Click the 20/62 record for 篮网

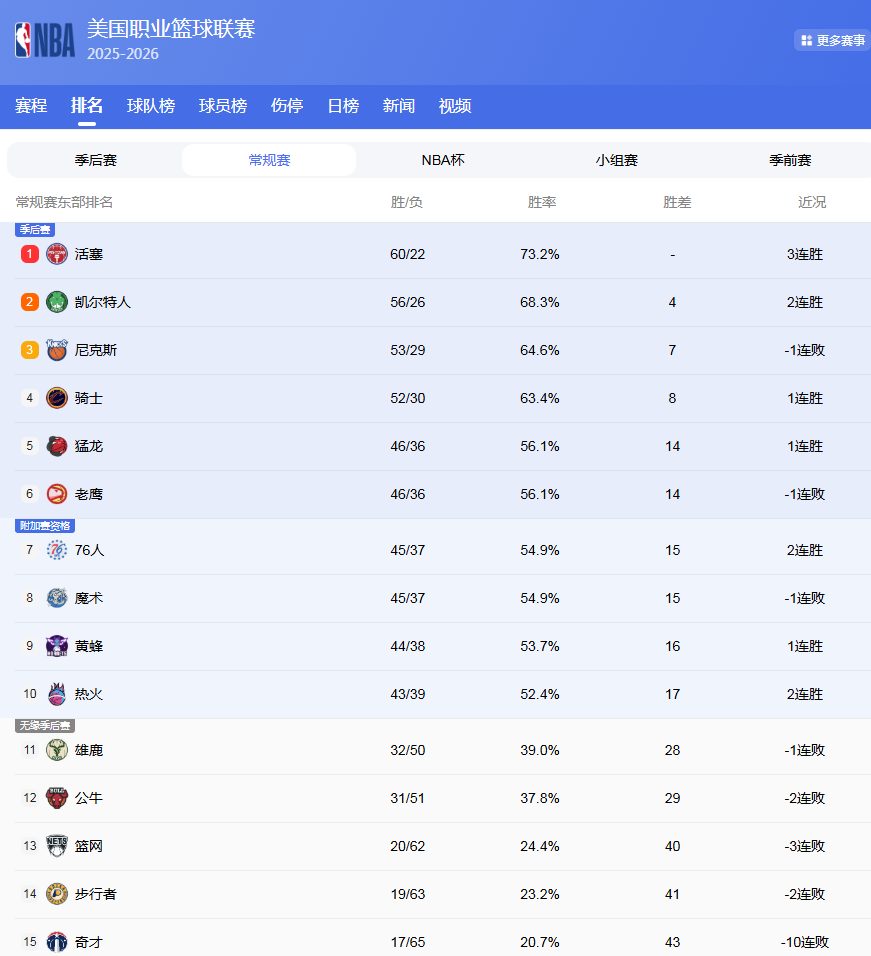coord(408,846)
